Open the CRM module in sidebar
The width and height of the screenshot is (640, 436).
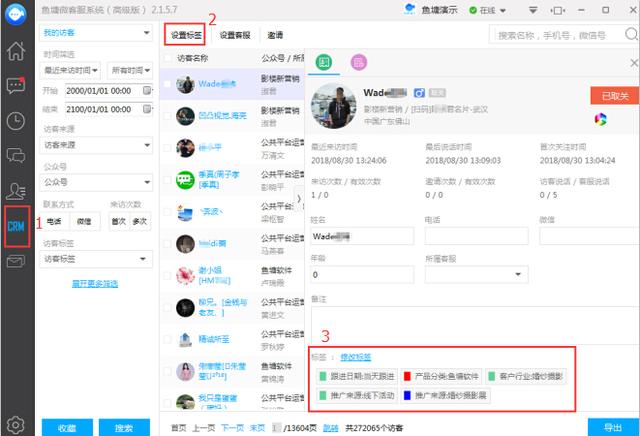pyautogui.click(x=16, y=225)
